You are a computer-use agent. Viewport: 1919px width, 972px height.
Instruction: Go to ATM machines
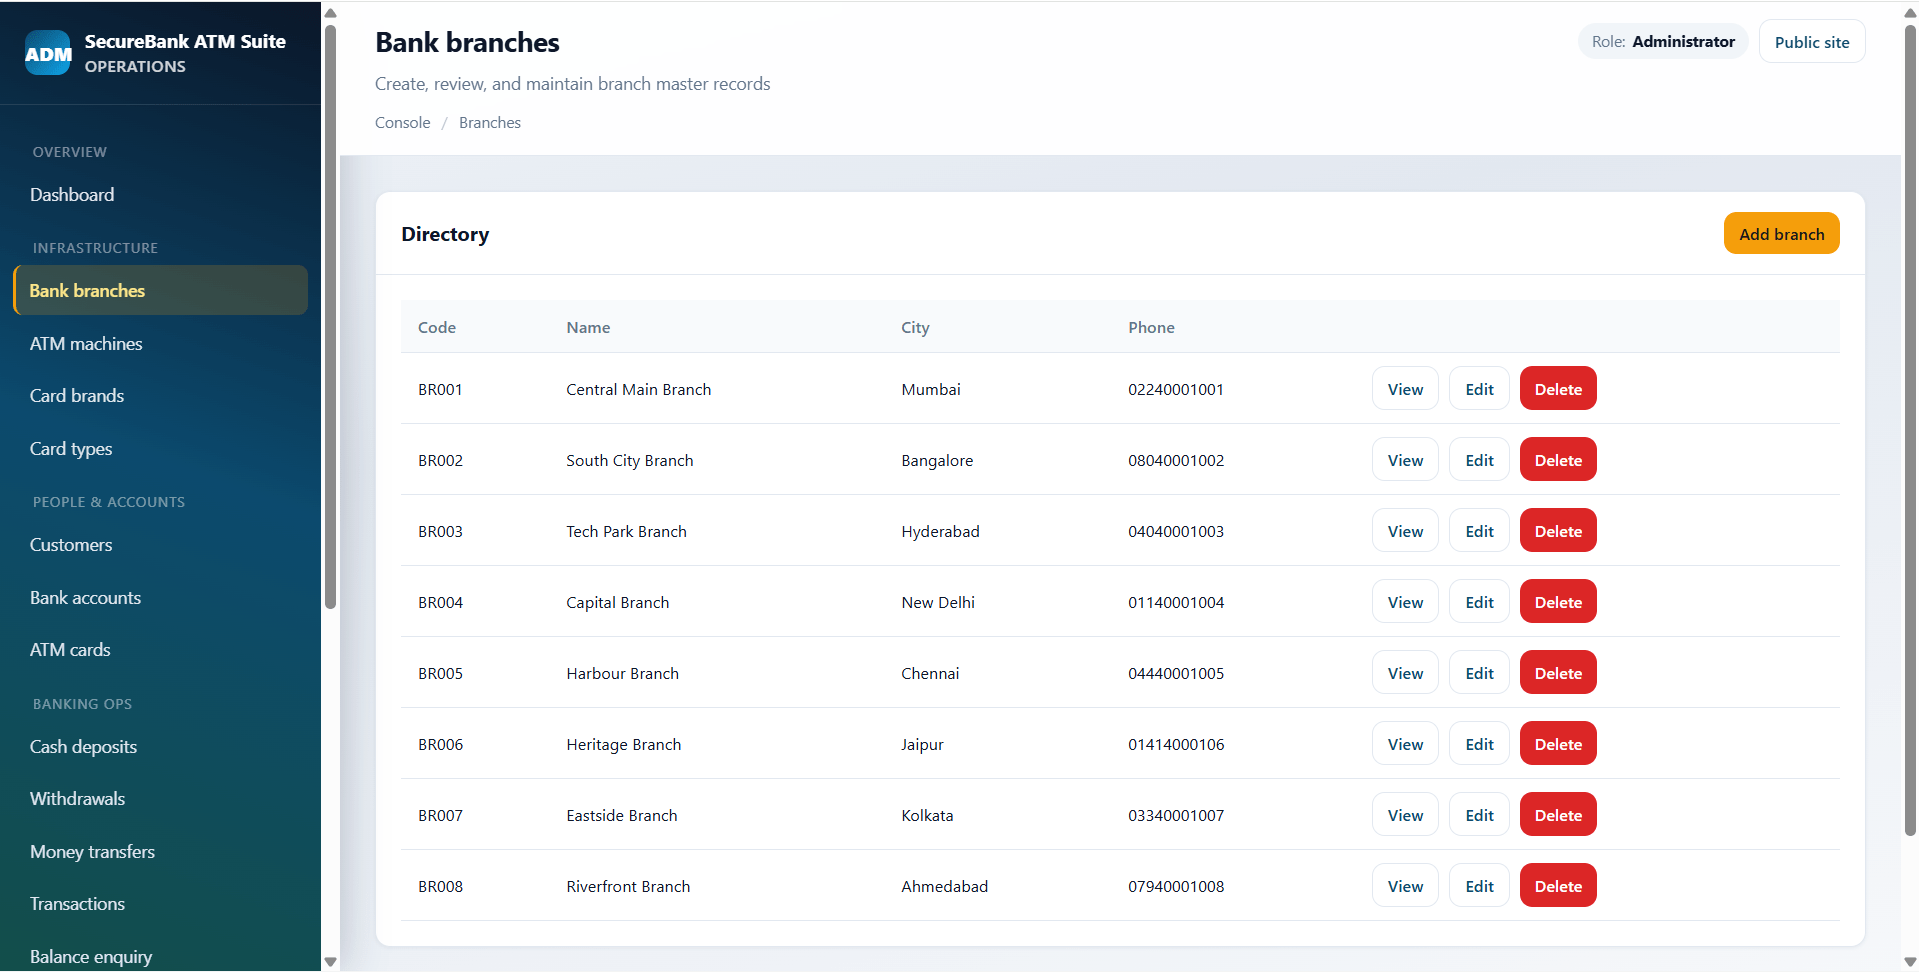pyautogui.click(x=86, y=343)
